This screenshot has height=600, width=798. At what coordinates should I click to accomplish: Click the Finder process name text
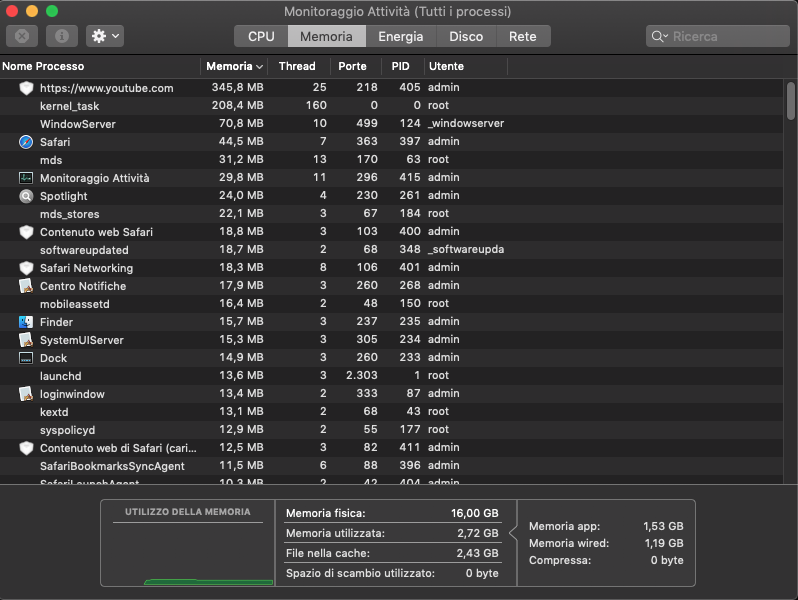(56, 322)
